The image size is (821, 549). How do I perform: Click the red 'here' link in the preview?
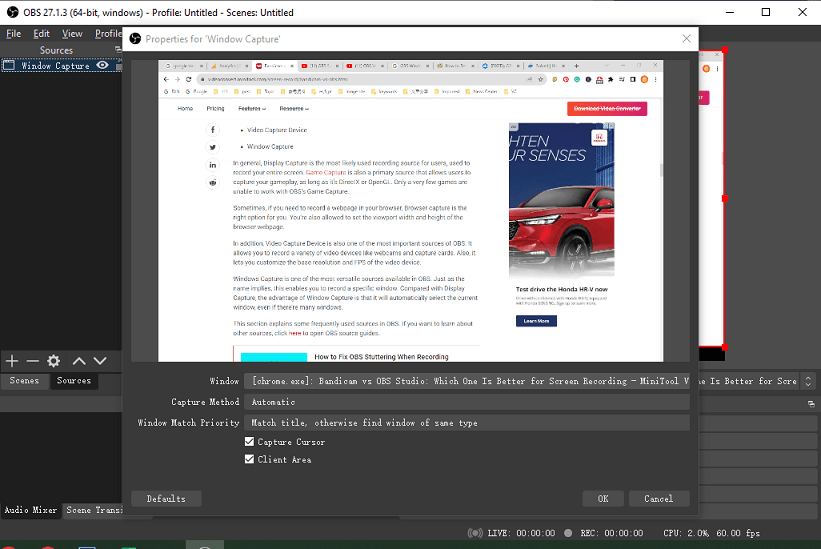tap(295, 333)
